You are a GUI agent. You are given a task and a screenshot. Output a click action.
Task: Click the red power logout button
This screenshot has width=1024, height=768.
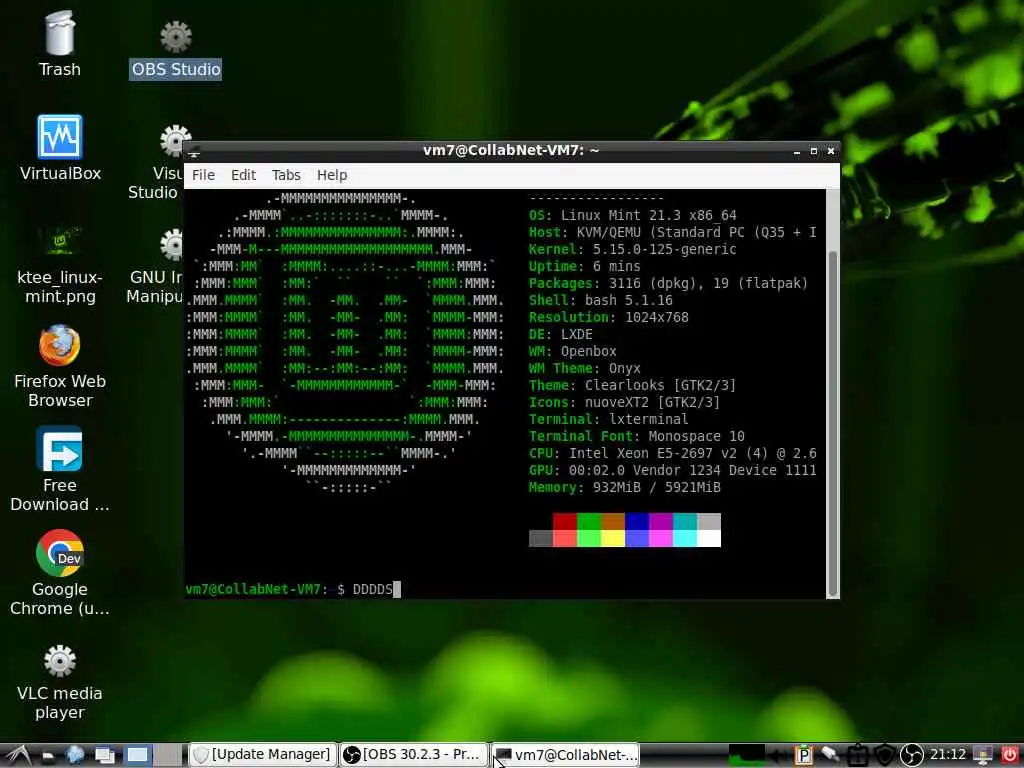(1009, 755)
